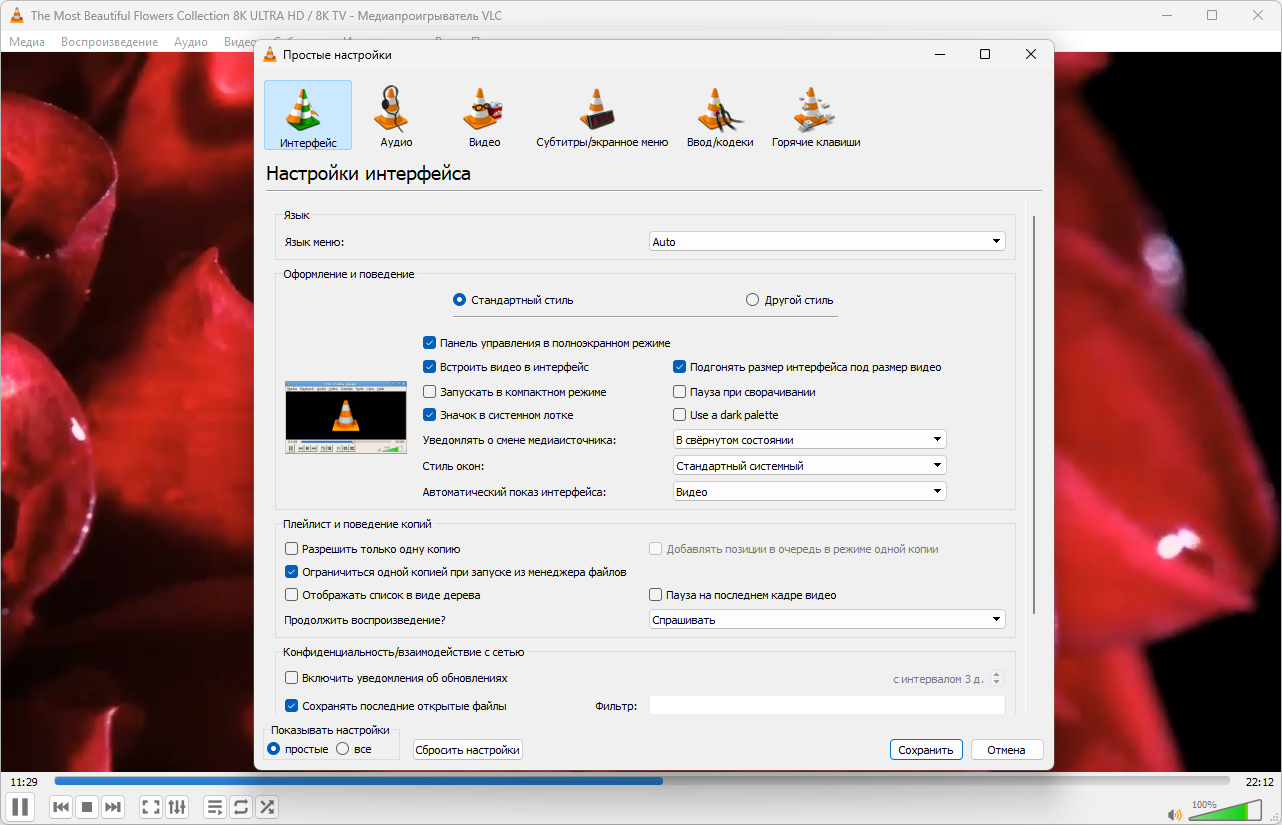Open the 'Стиль окон' dropdown

(809, 465)
